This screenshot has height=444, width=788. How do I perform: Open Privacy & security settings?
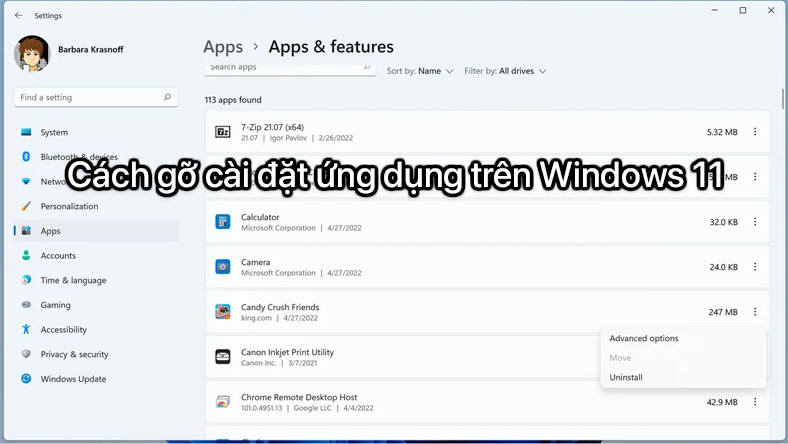pyautogui.click(x=96, y=354)
